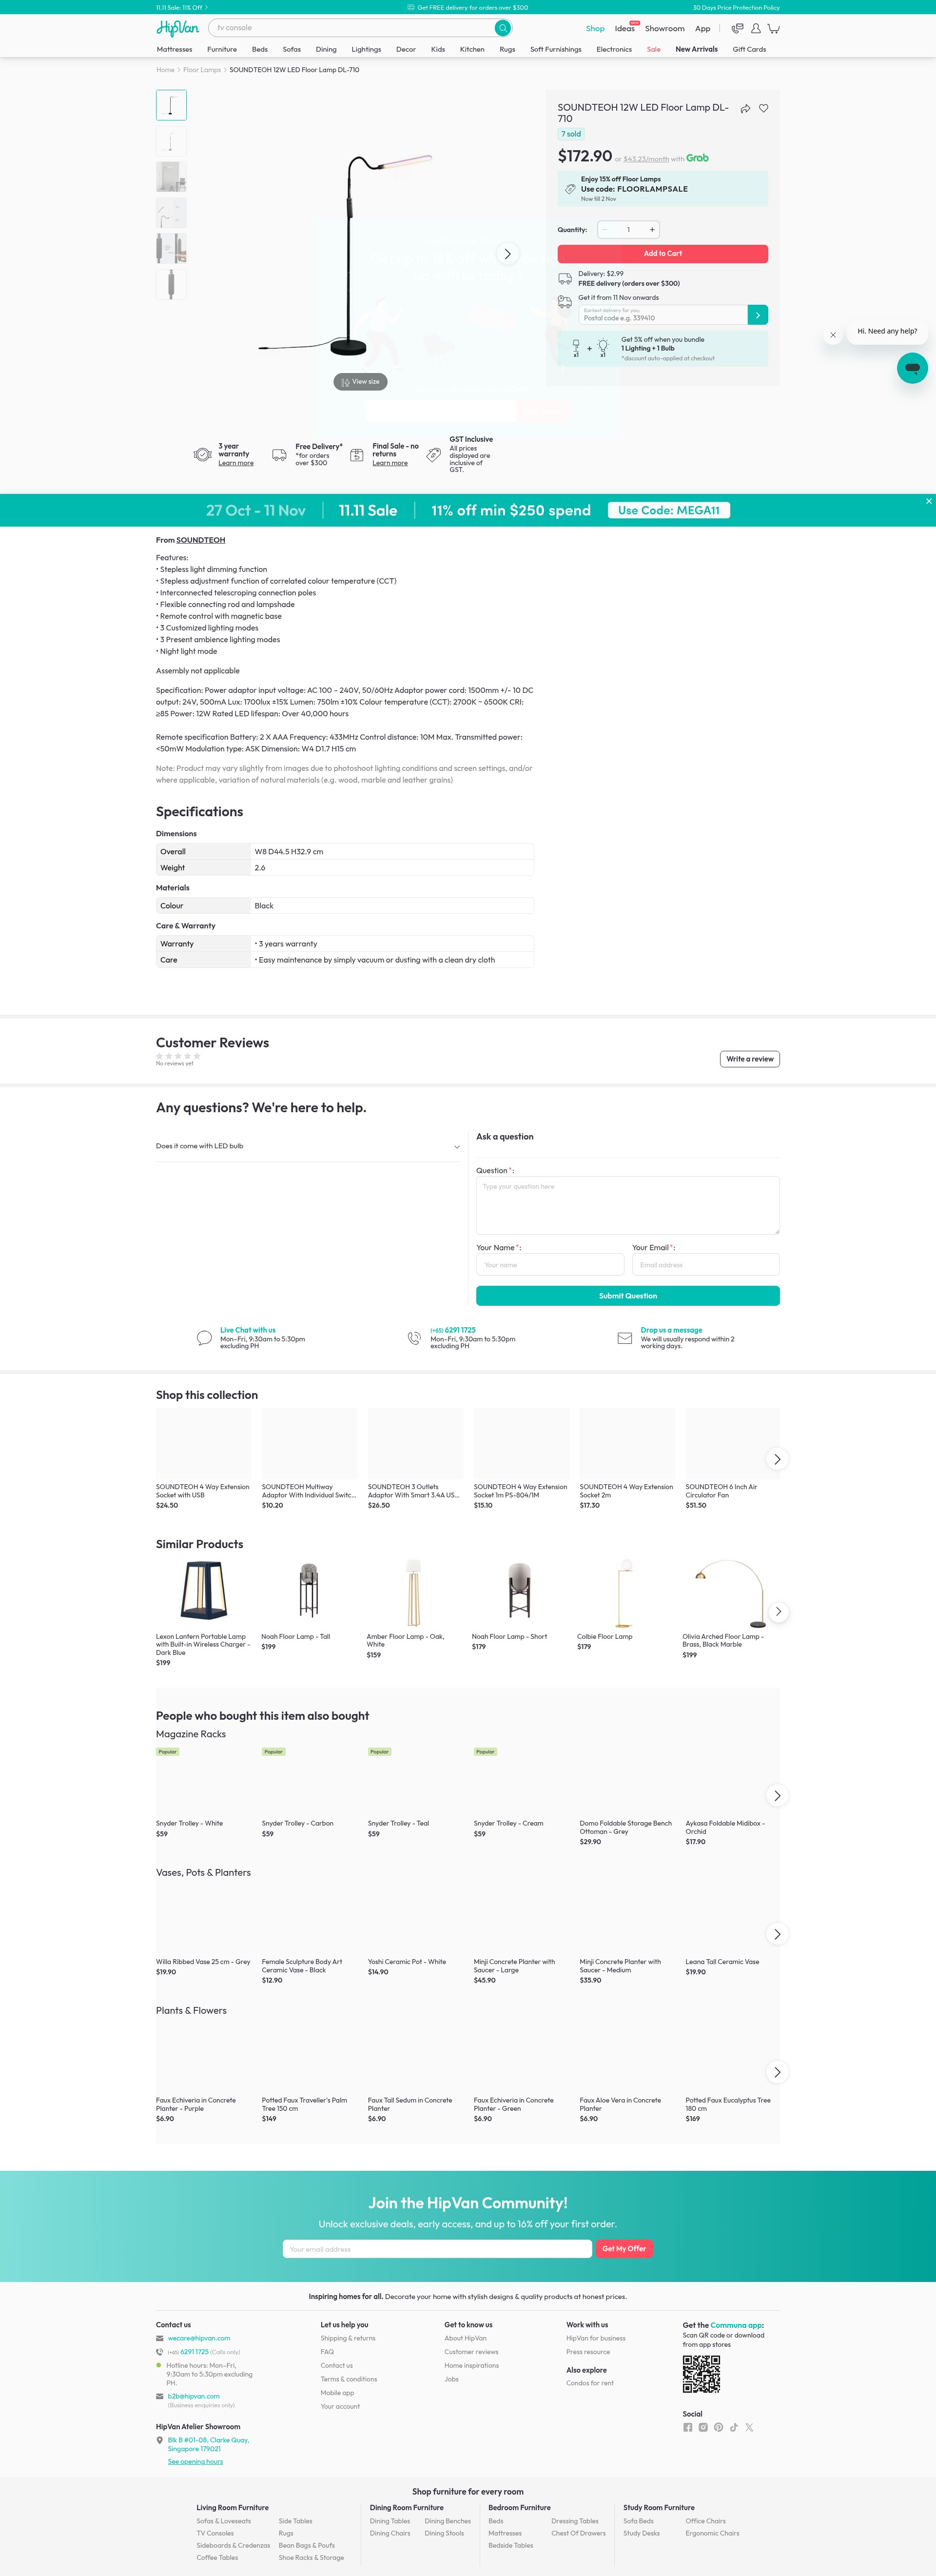Click Learn more under 3 year warranty
The height and width of the screenshot is (2576, 936).
point(236,463)
